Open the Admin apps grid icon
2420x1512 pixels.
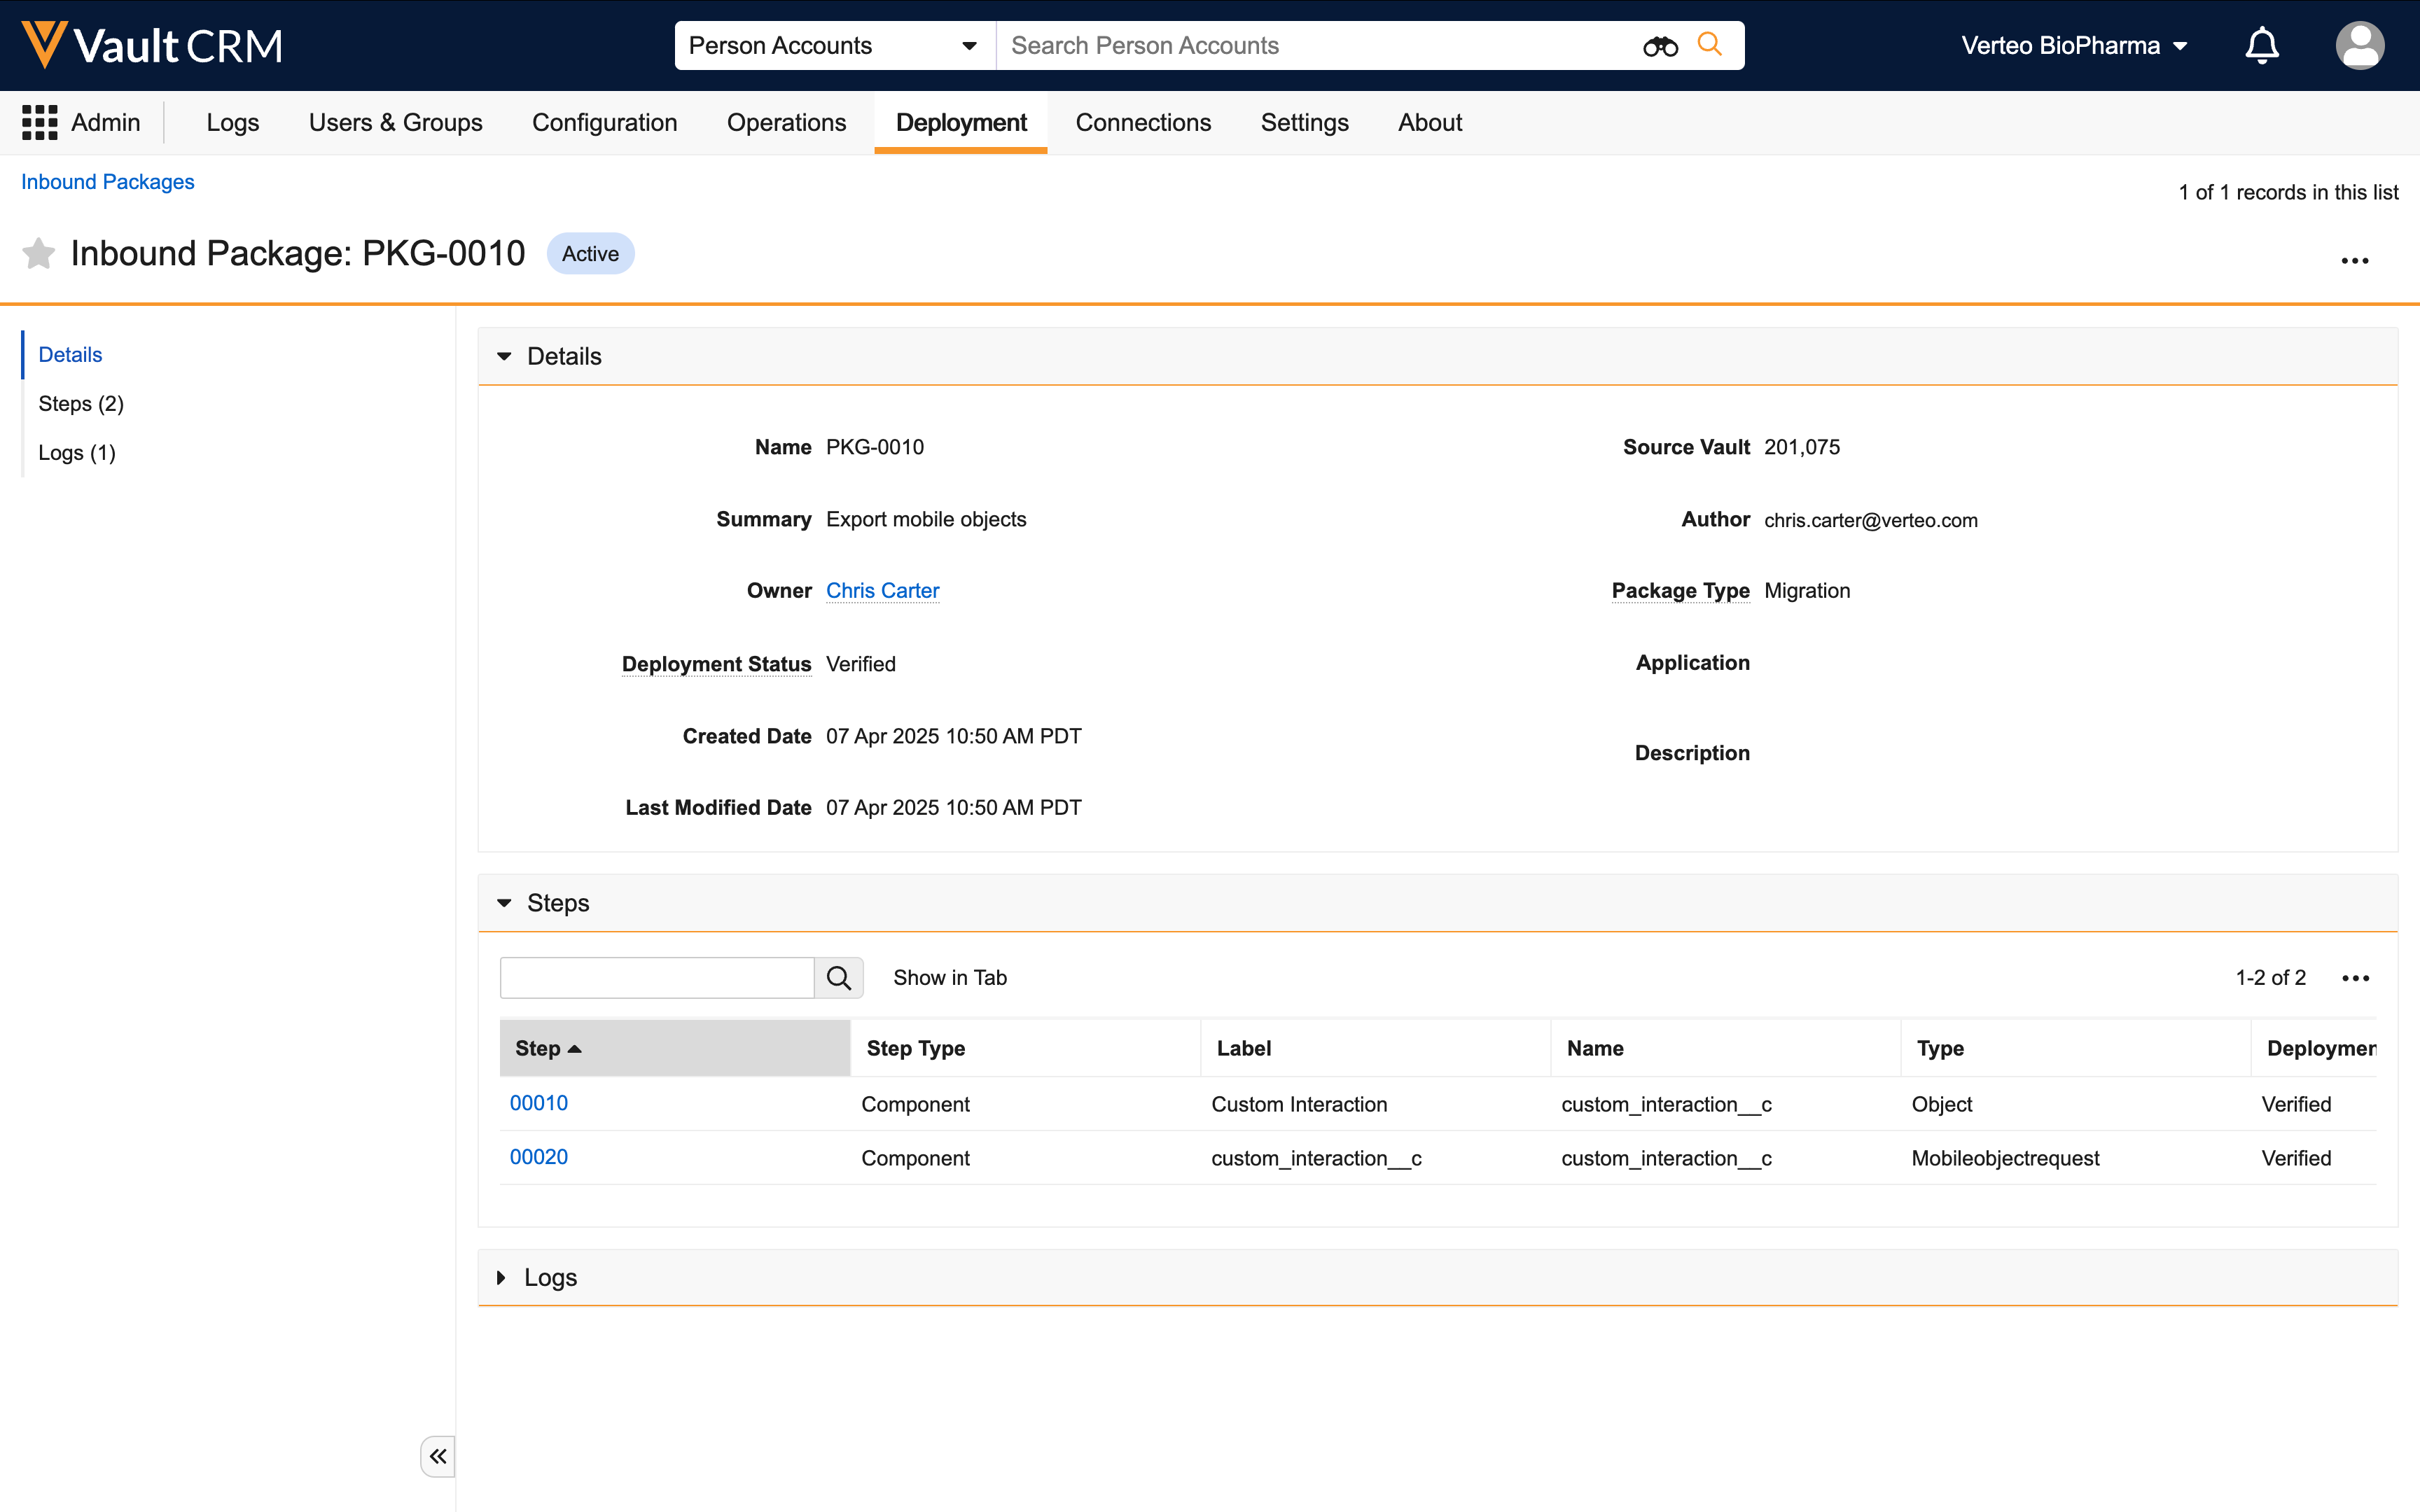(x=40, y=123)
